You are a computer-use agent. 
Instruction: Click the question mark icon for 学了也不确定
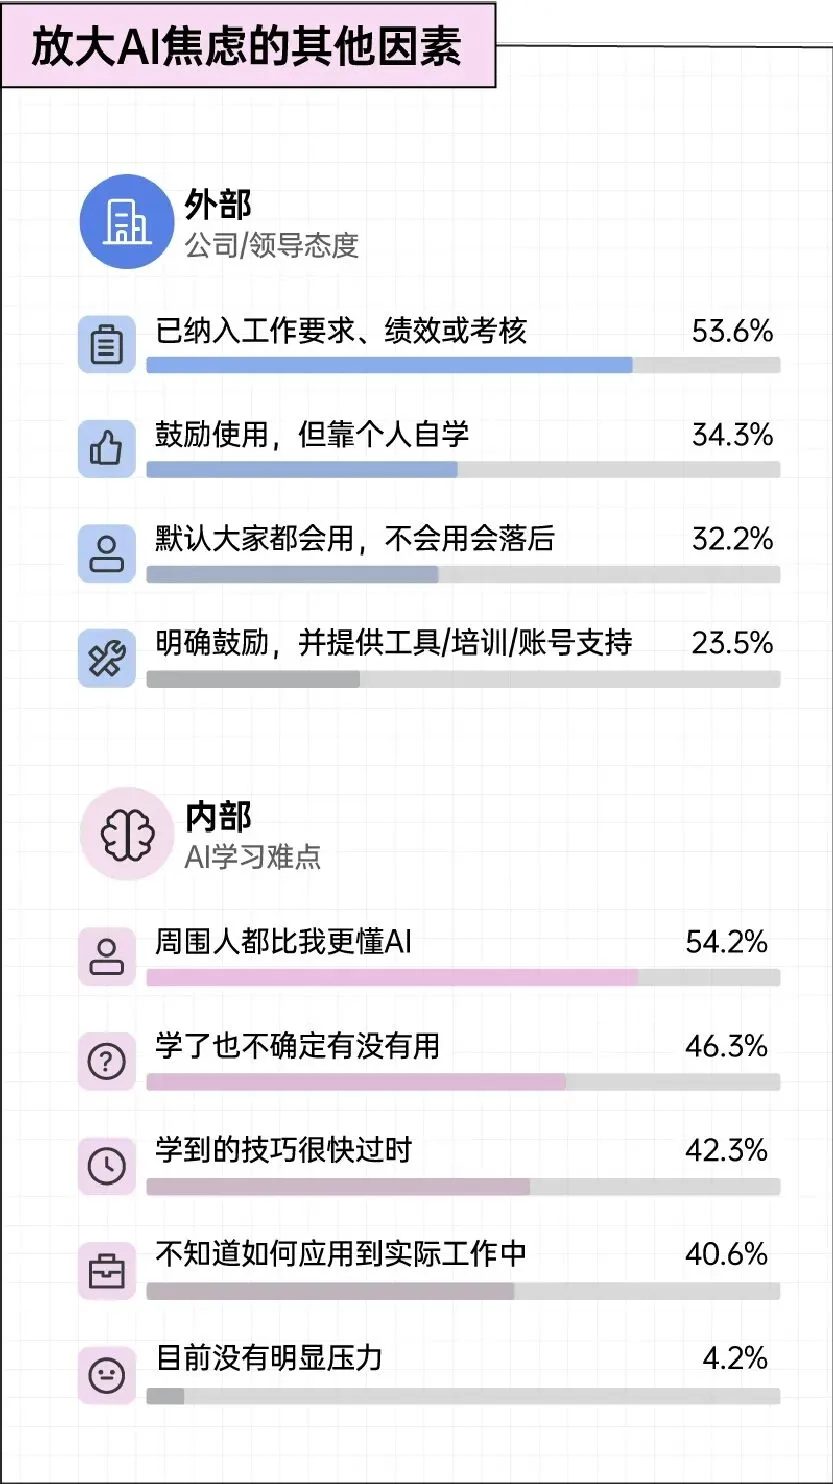pyautogui.click(x=107, y=1061)
